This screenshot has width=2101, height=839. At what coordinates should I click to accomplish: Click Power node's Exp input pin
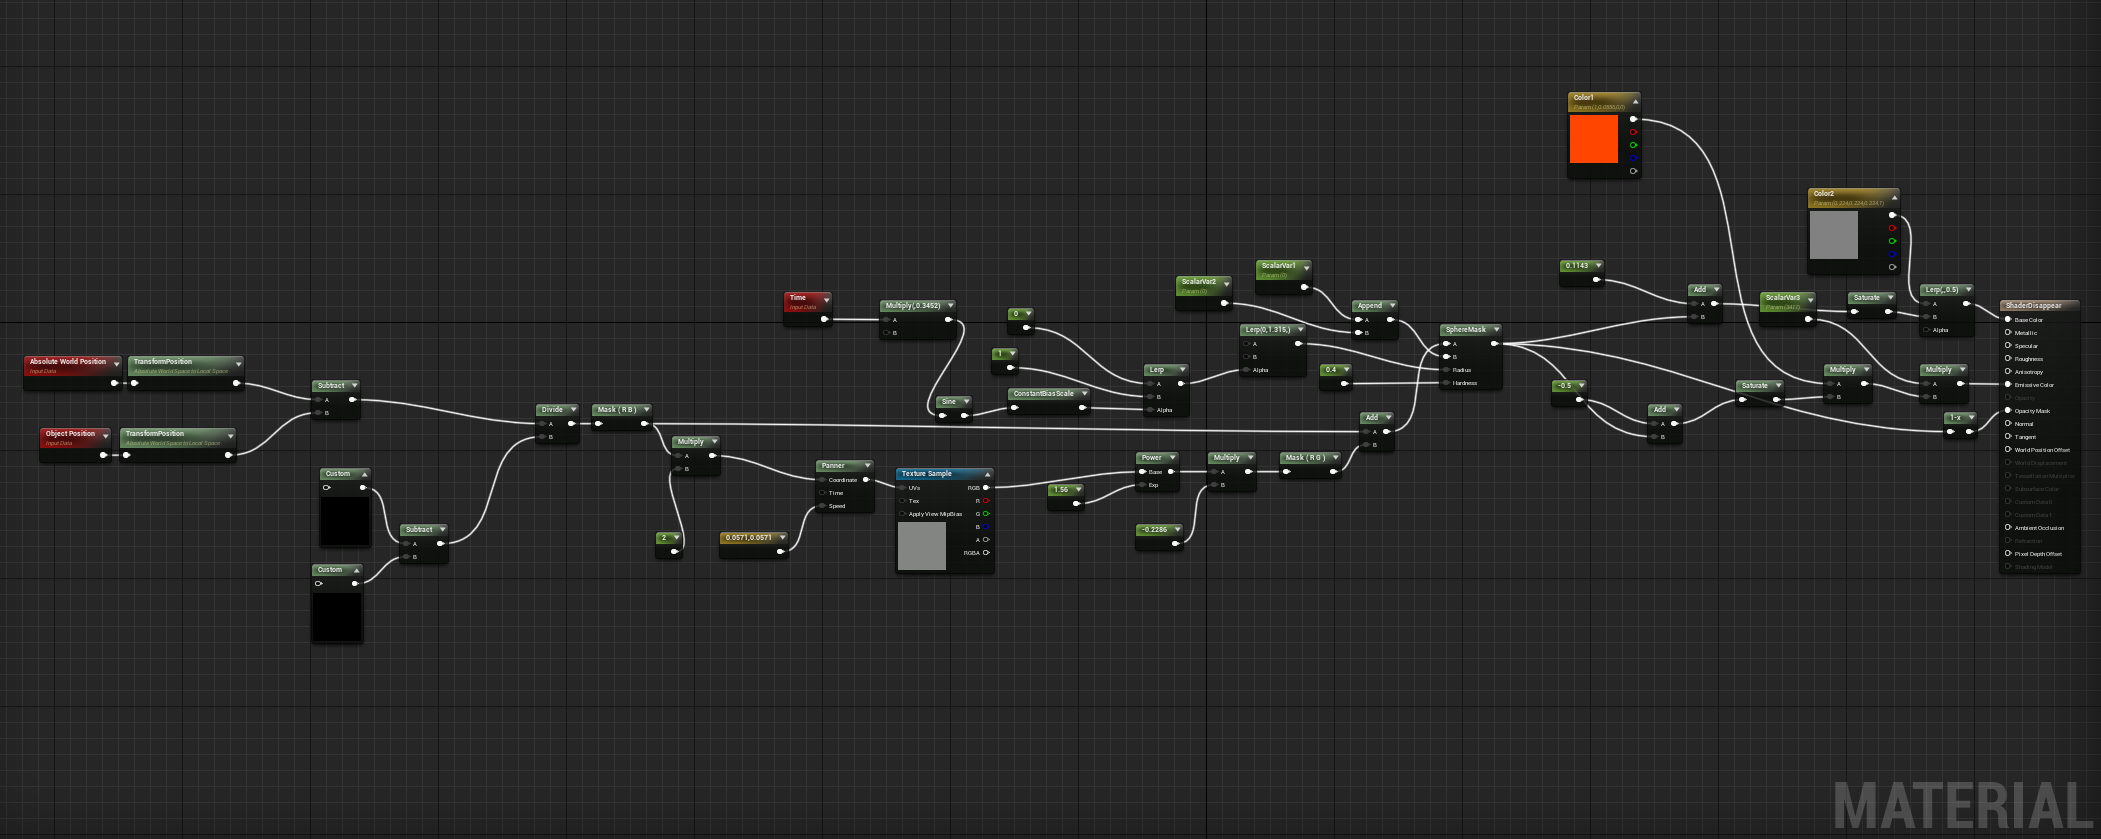(x=1142, y=485)
